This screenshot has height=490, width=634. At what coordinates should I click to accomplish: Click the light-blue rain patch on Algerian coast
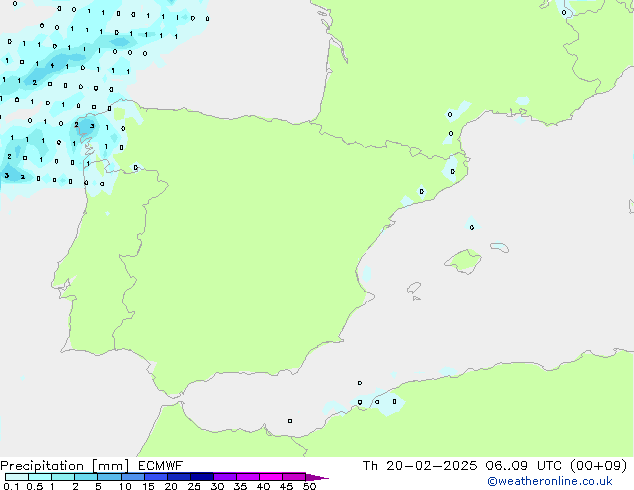385,403
